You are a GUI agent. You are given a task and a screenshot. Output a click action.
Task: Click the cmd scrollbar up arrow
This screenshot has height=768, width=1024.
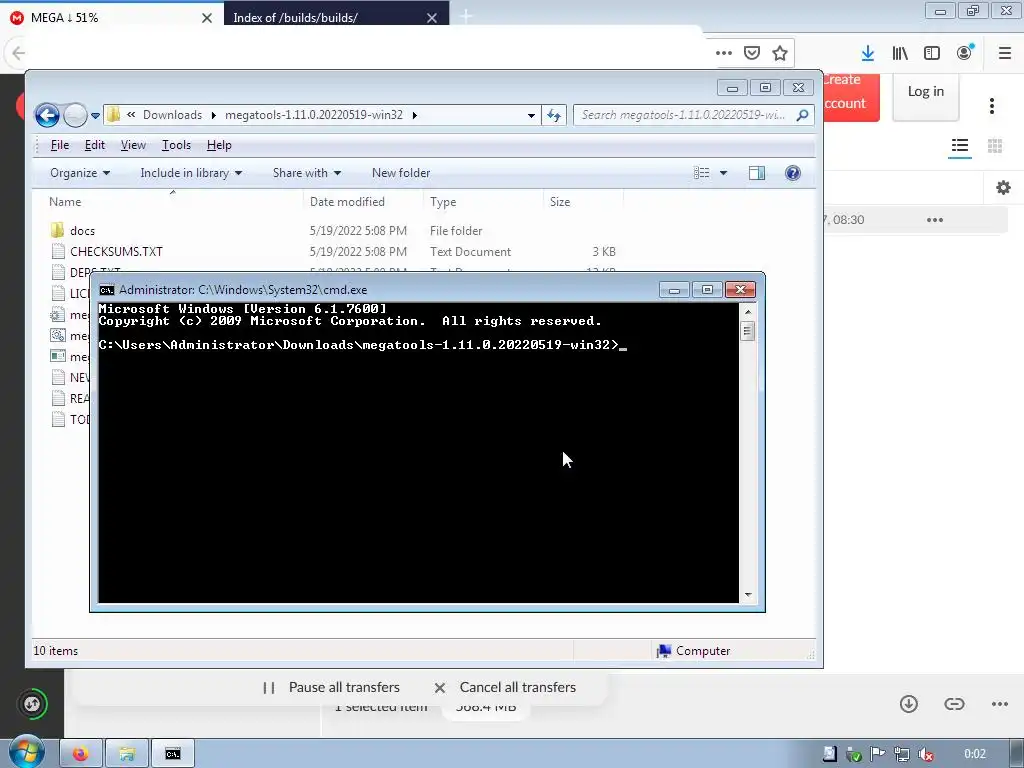pyautogui.click(x=748, y=312)
